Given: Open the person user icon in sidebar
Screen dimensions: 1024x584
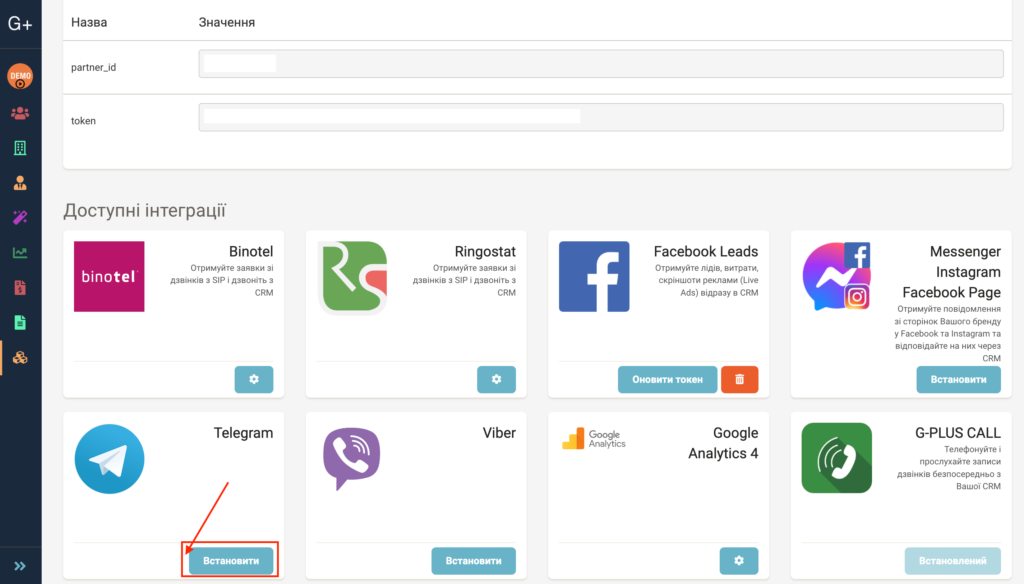Looking at the screenshot, I should (x=20, y=183).
